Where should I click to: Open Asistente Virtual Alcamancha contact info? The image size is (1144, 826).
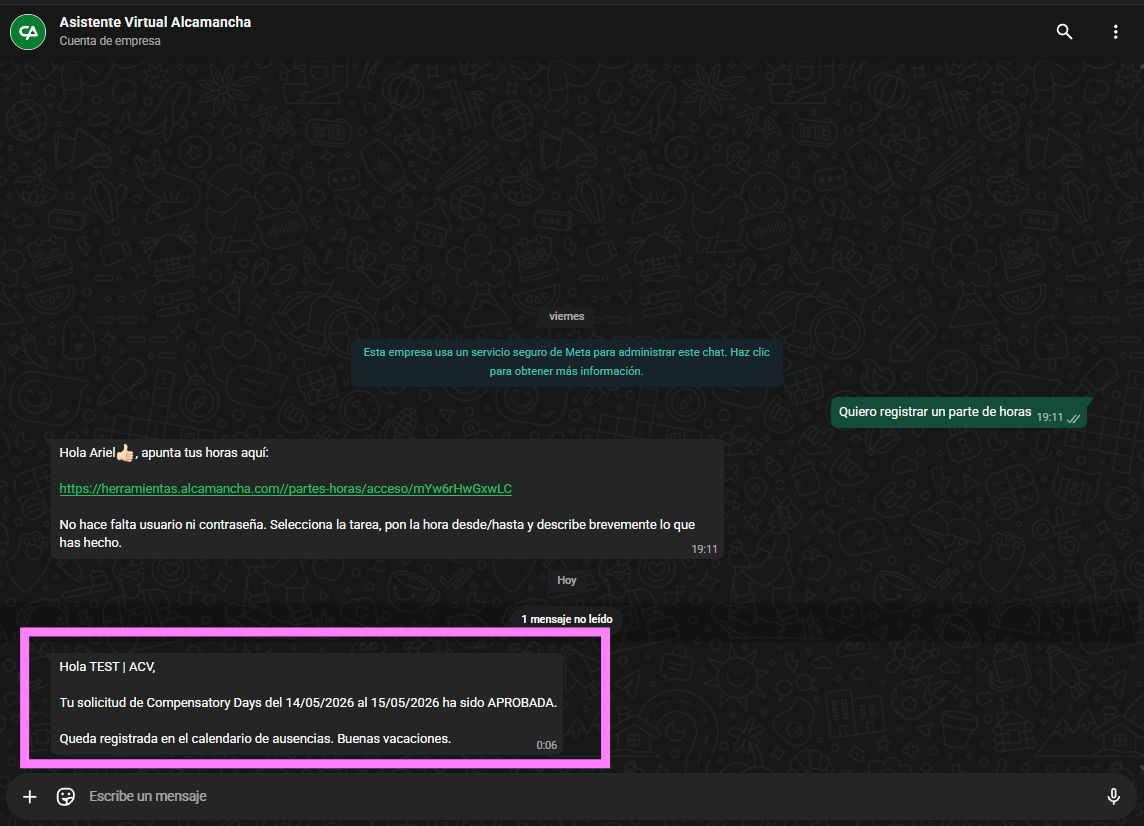(155, 22)
